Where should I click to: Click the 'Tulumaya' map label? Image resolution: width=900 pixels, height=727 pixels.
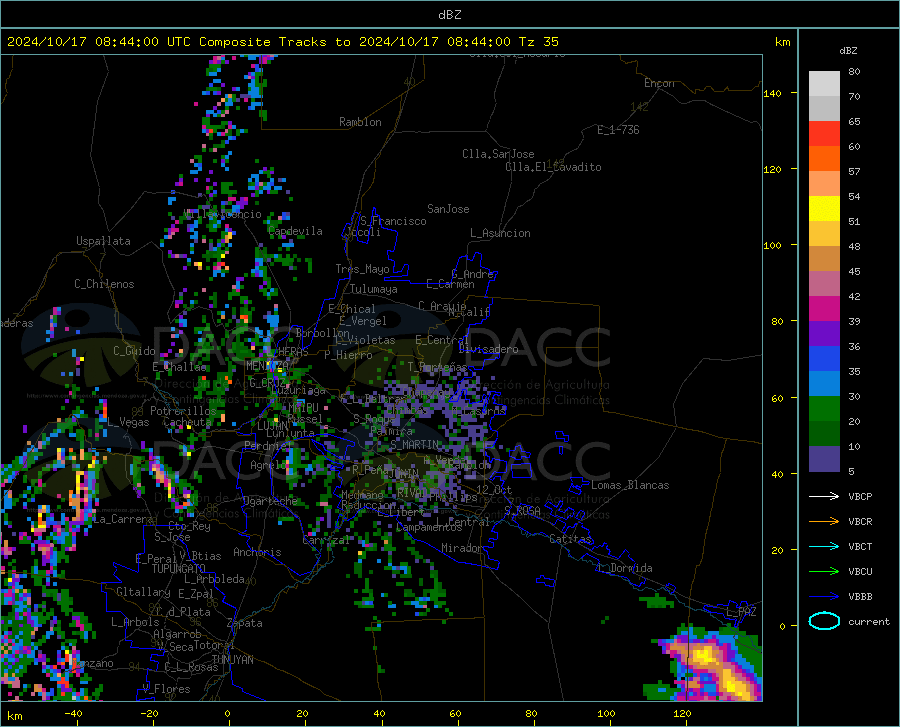(x=374, y=289)
